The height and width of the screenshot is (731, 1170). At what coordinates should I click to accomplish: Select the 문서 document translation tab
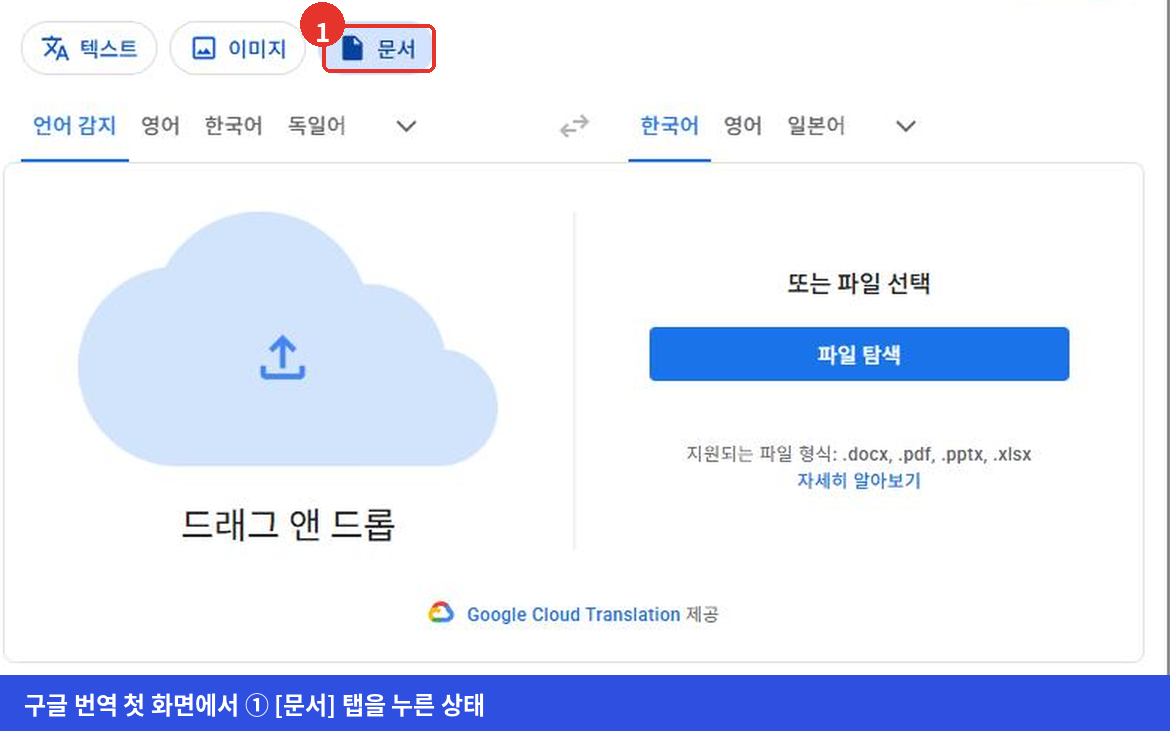pyautogui.click(x=378, y=49)
